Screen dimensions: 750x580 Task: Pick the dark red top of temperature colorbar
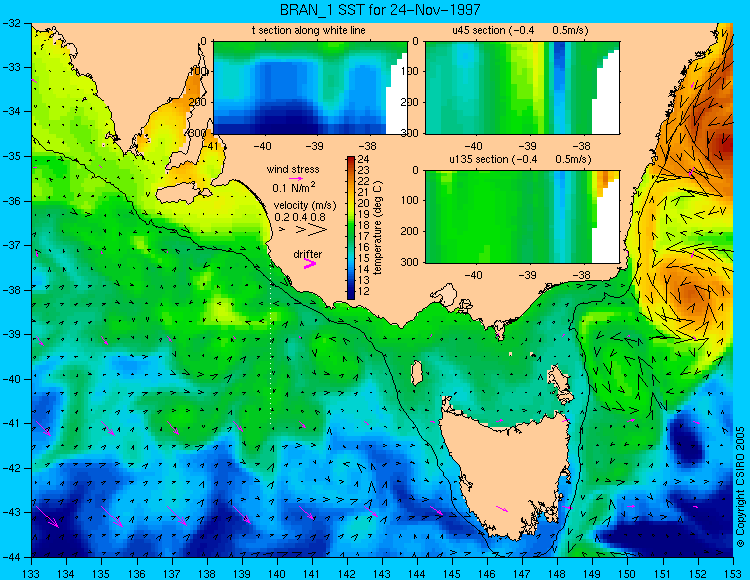(x=351, y=159)
